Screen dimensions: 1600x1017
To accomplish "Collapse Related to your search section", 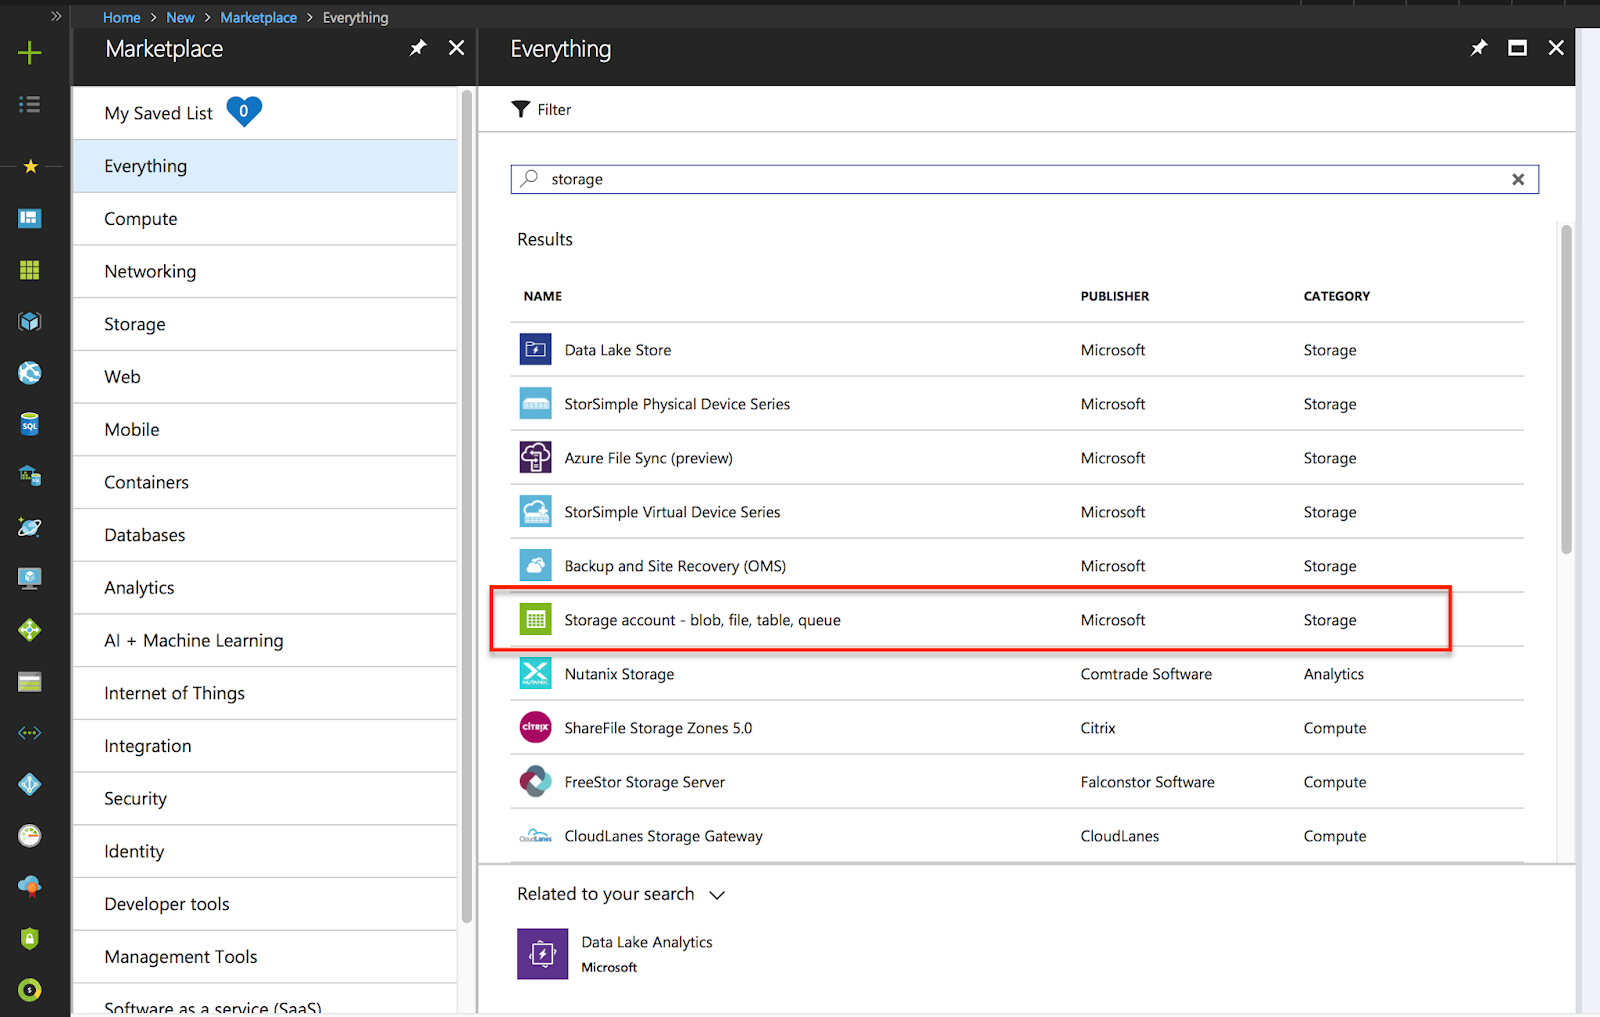I will (x=717, y=895).
